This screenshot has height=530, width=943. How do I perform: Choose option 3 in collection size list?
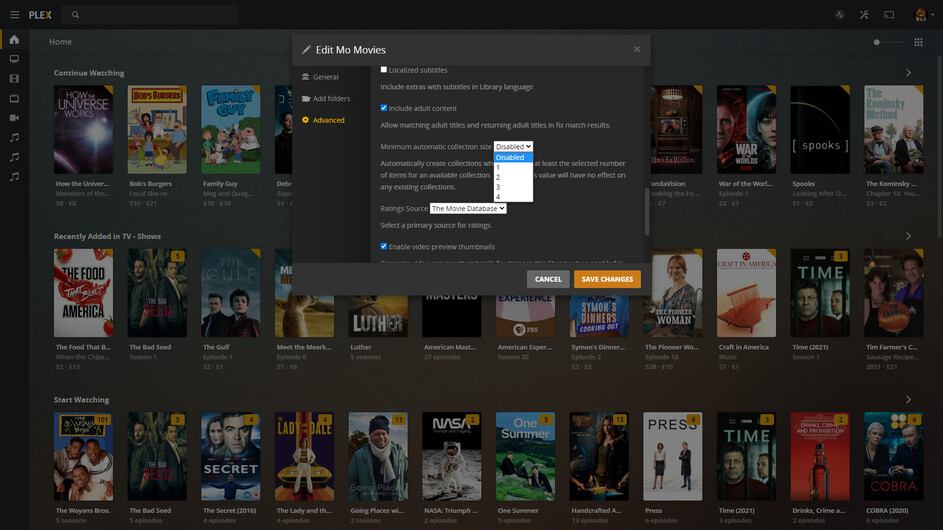pyautogui.click(x=513, y=187)
